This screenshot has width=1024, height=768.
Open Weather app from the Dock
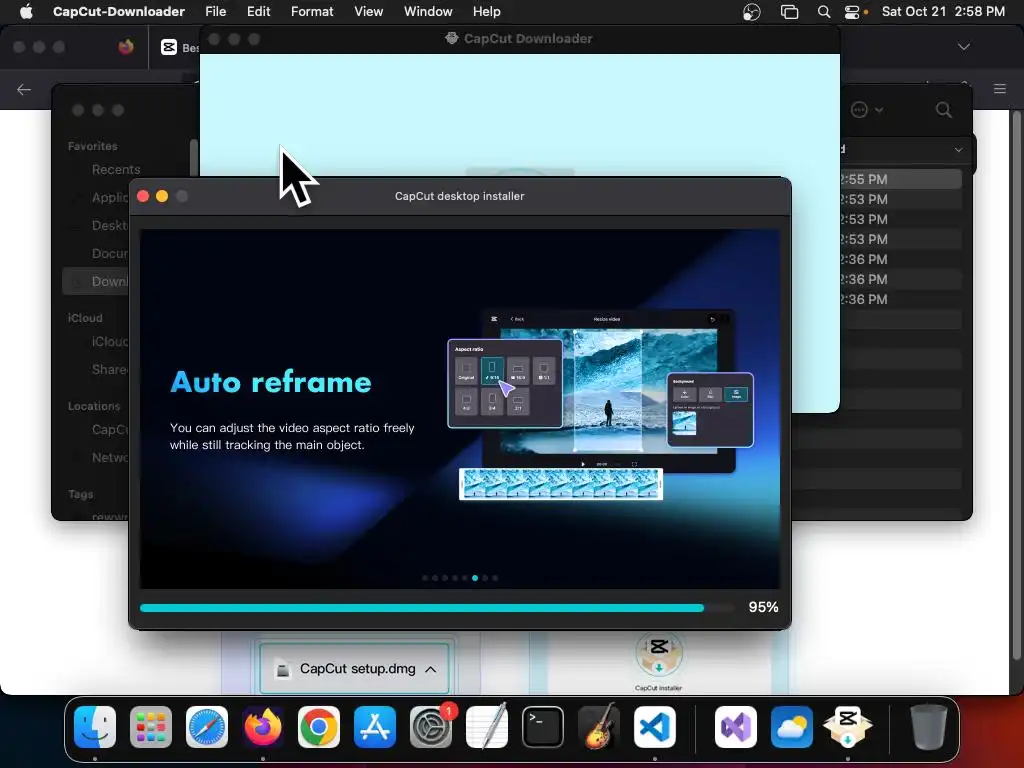tap(792, 727)
